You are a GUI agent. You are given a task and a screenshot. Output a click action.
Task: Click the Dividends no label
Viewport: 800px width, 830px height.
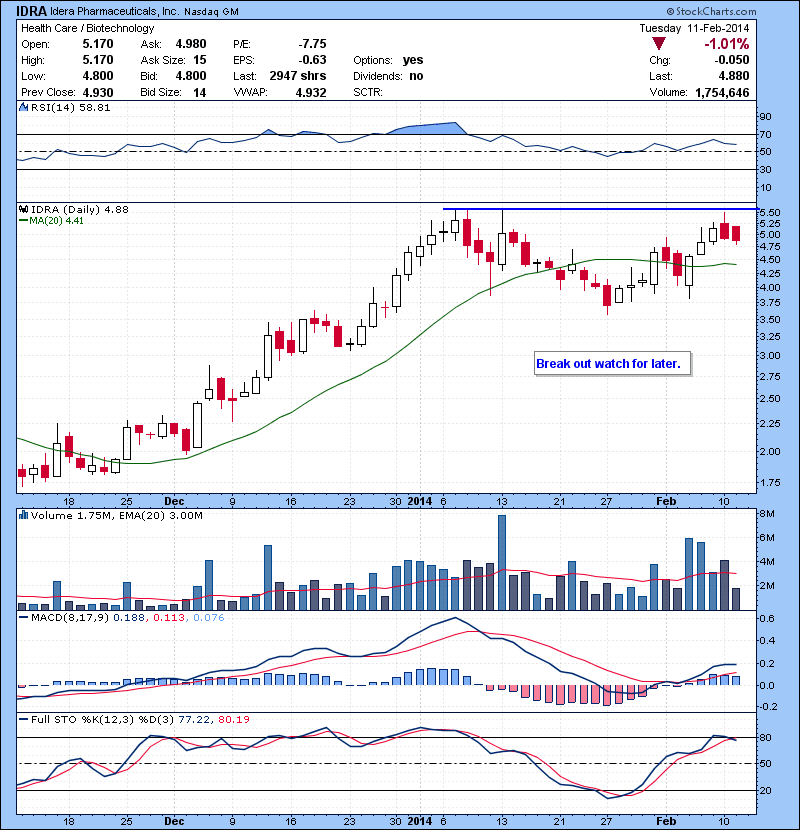(x=388, y=76)
